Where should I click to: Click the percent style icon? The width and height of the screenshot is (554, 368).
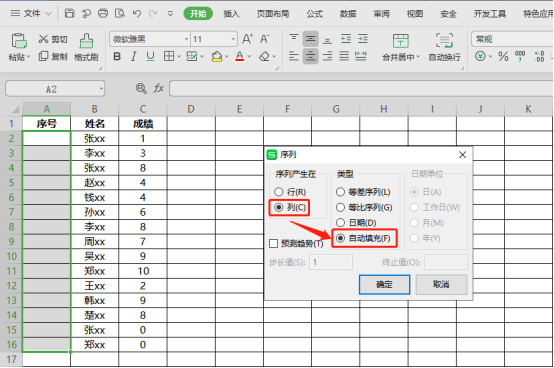pos(503,56)
